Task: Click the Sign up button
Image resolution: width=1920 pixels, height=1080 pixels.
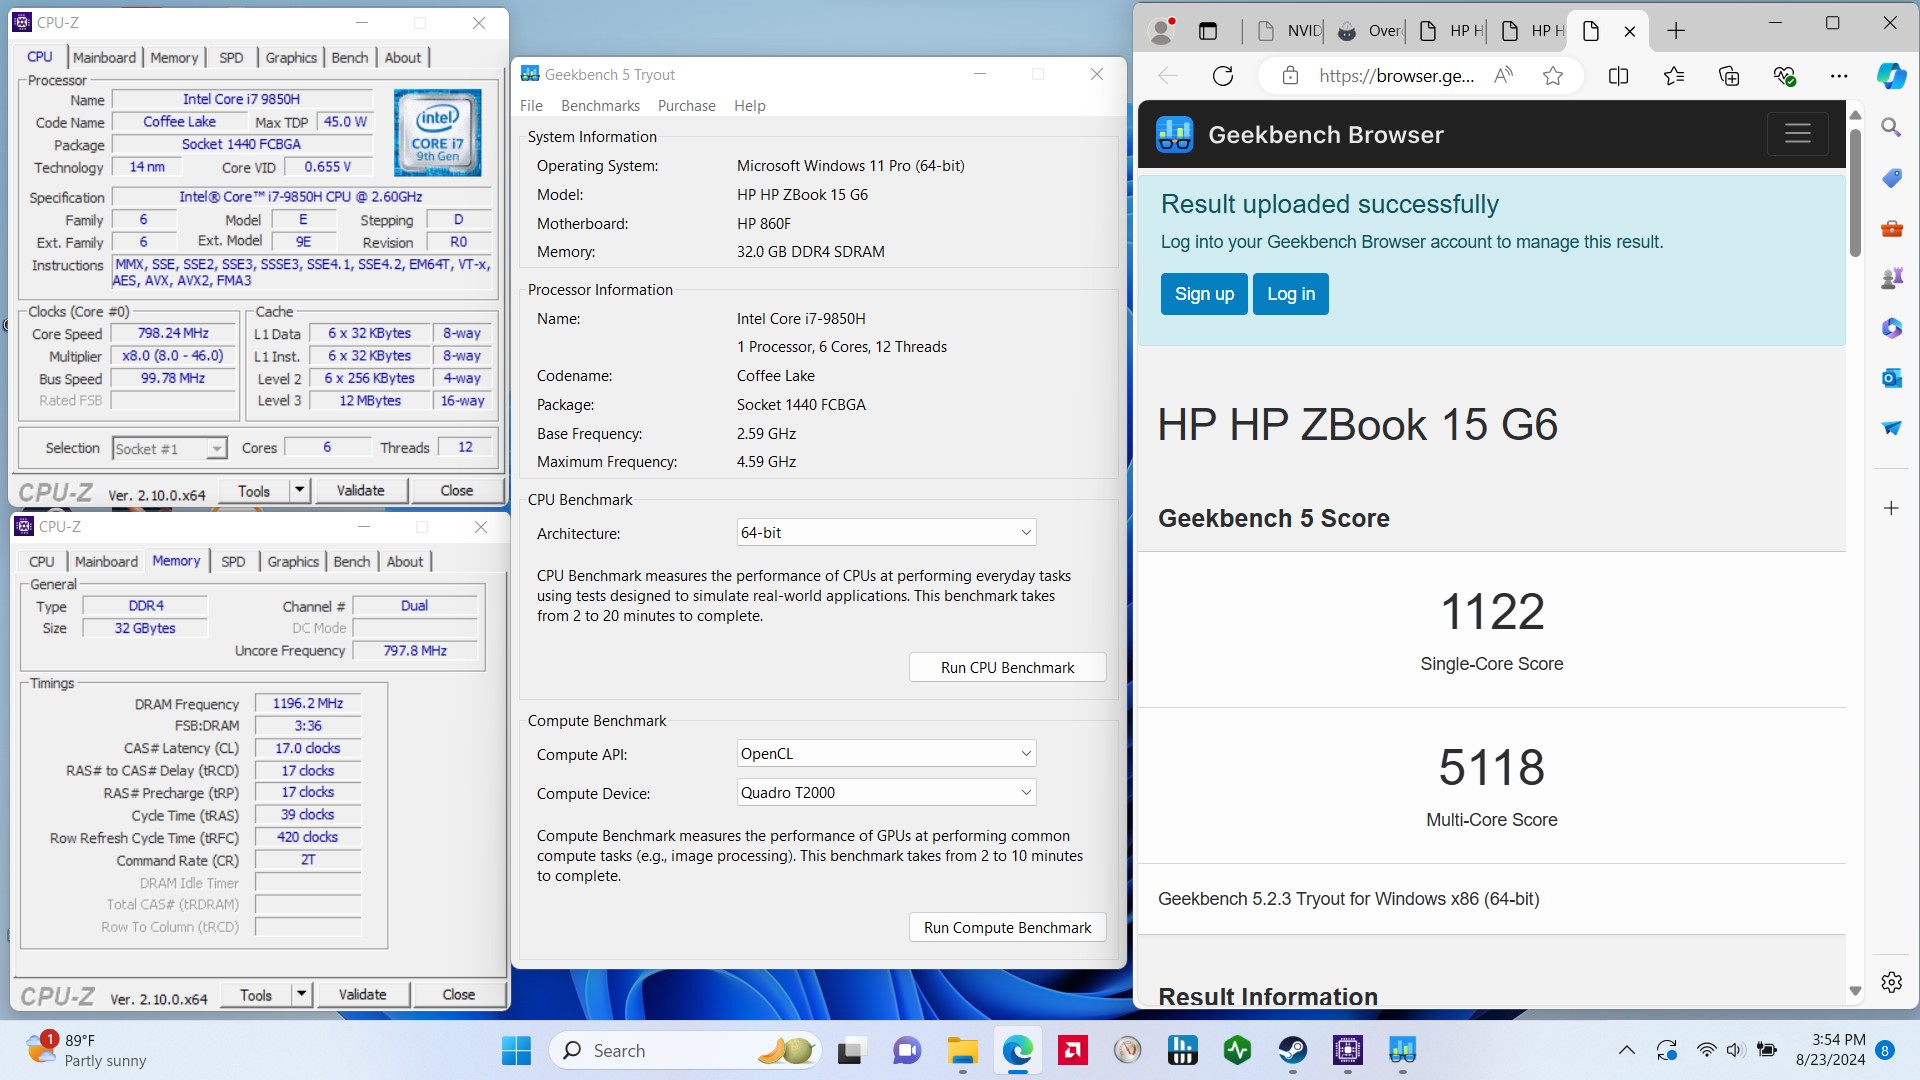Action: point(1204,294)
